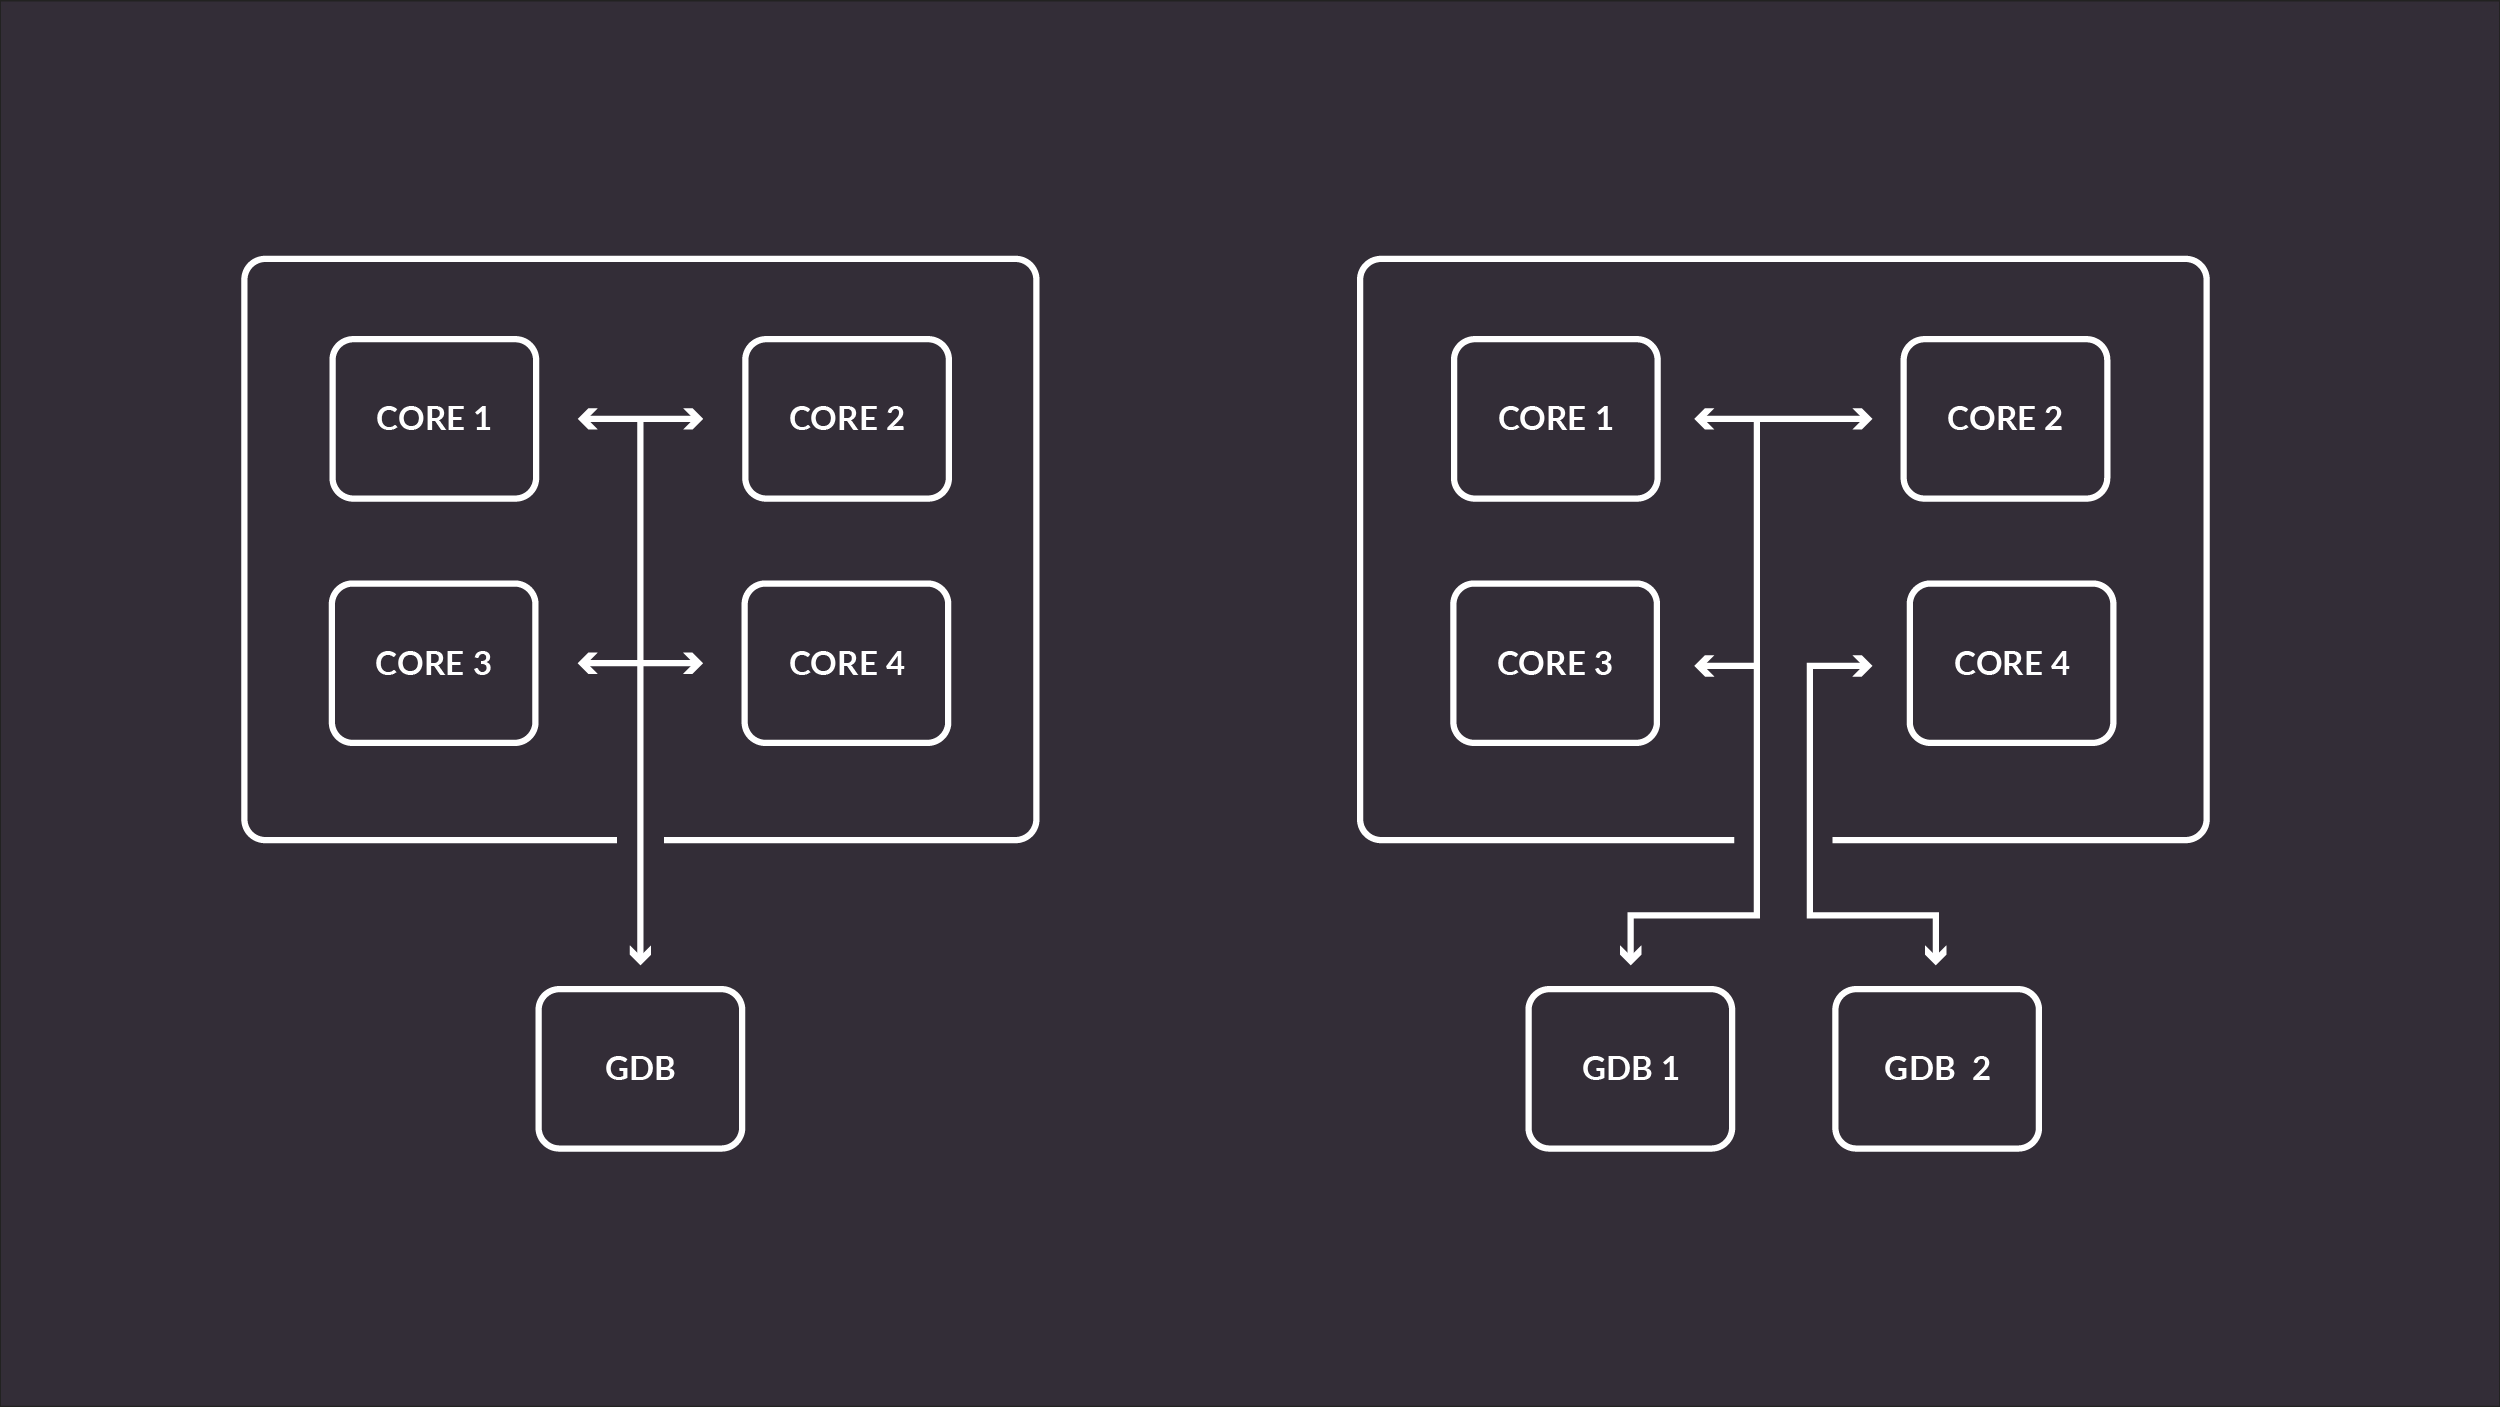Click the GDB 2 node in right diagram

pos(1935,1067)
